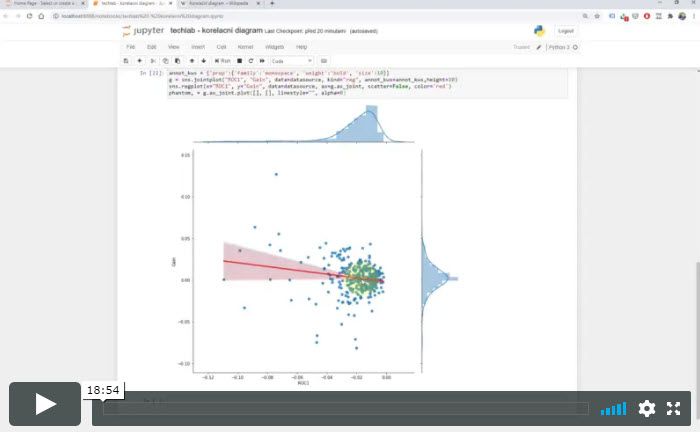Screen dimensions: 700x432
Task: Open the browser three-dot menu
Action: click(x=695, y=16)
